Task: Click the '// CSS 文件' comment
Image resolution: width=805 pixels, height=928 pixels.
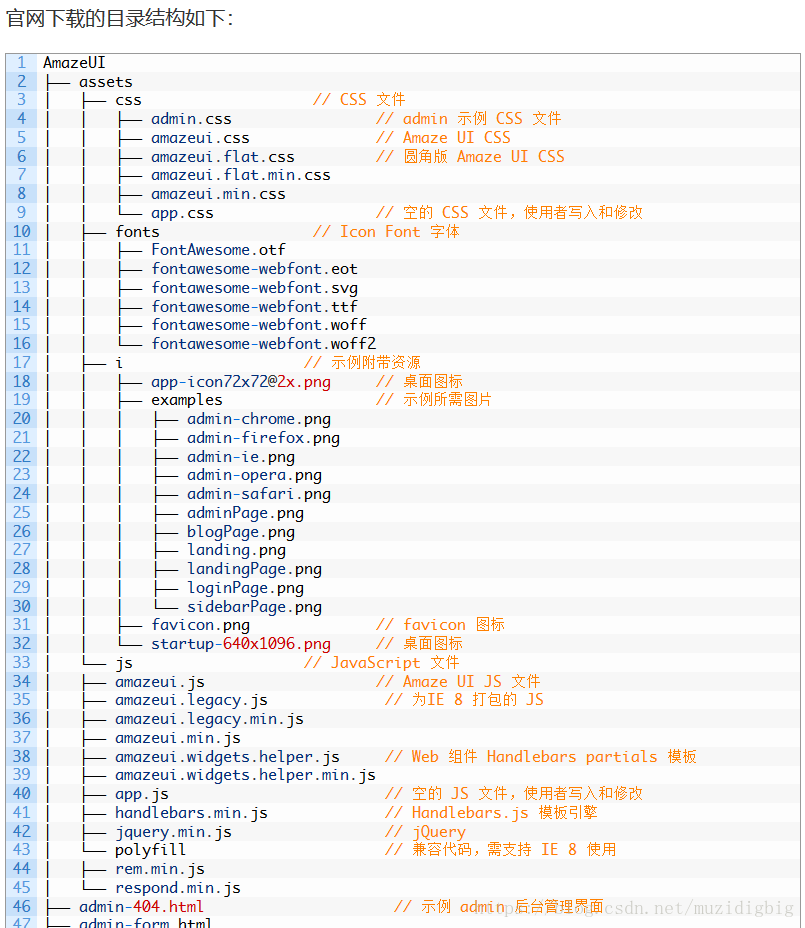Action: point(359,99)
